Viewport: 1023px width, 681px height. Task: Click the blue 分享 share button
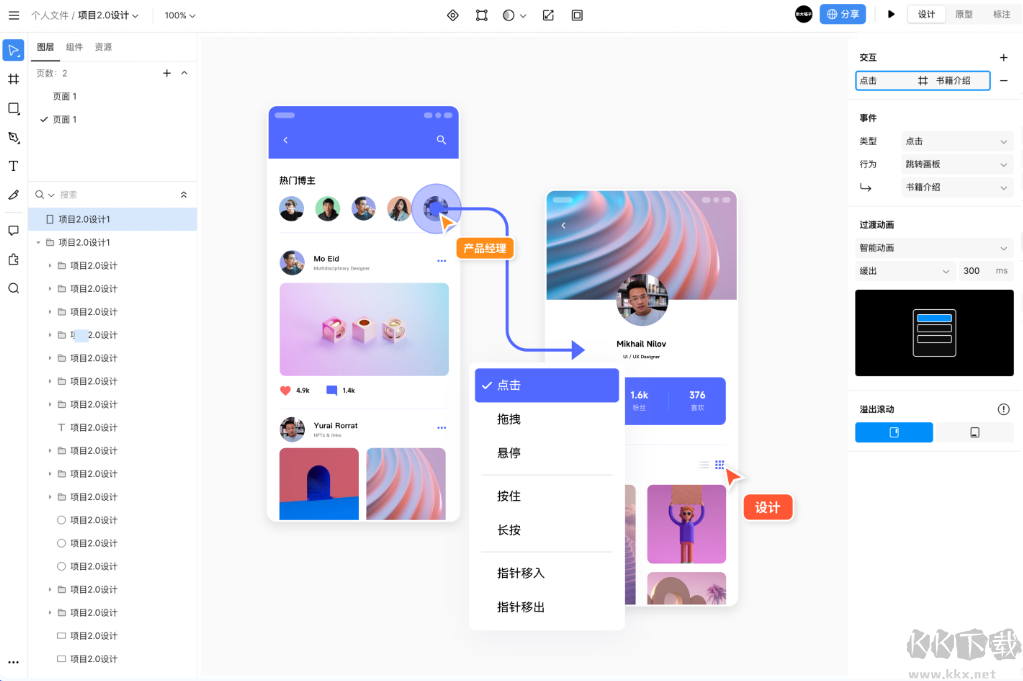coord(842,14)
